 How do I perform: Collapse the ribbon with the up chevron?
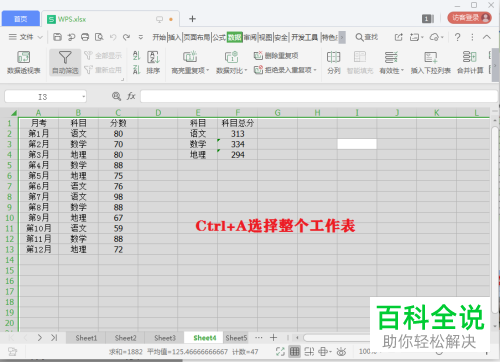pyautogui.click(x=487, y=37)
